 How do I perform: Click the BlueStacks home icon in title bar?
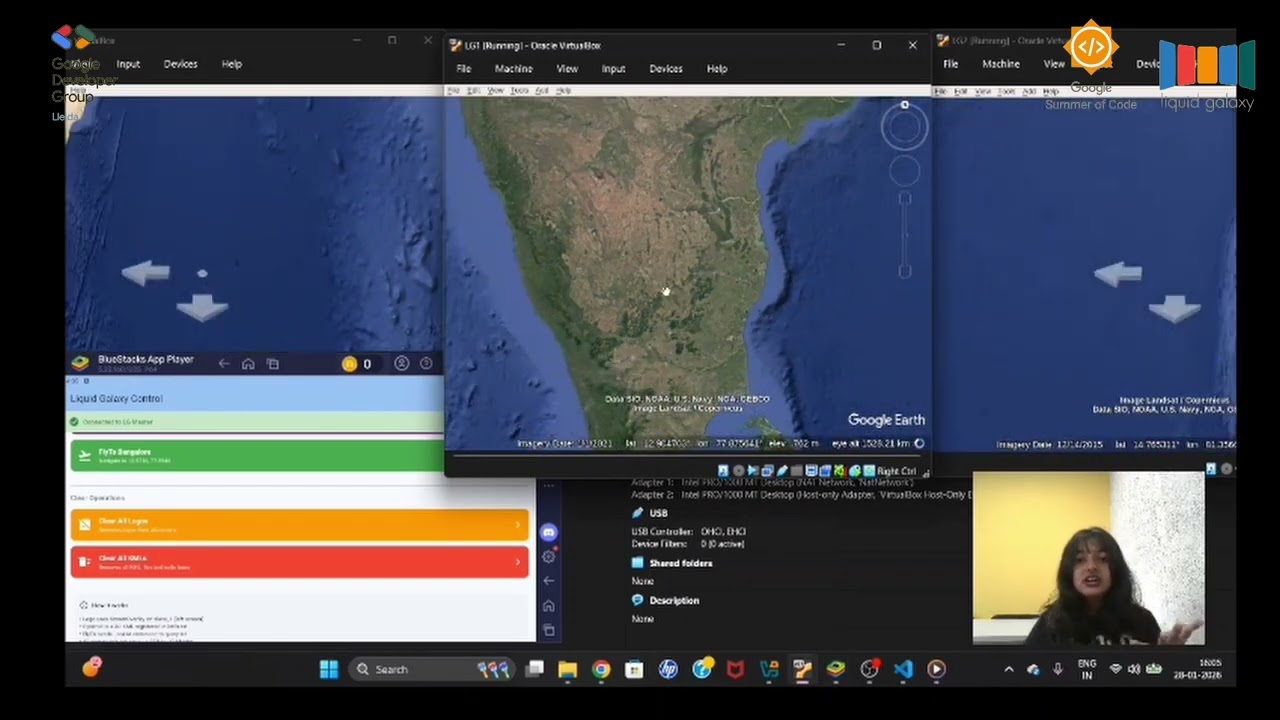248,364
